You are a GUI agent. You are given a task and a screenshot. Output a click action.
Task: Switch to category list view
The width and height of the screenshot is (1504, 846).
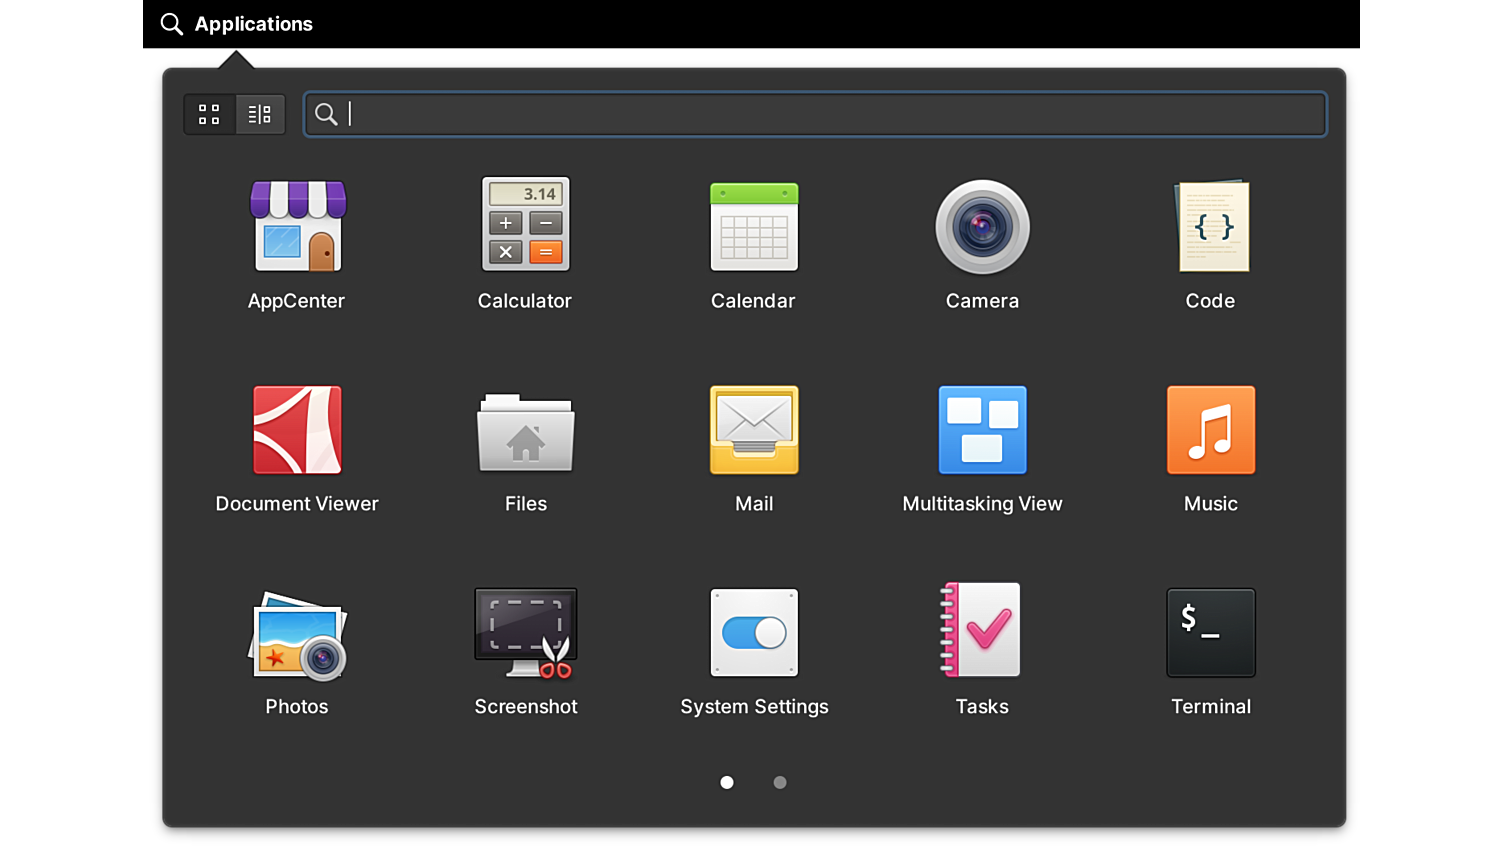point(260,115)
